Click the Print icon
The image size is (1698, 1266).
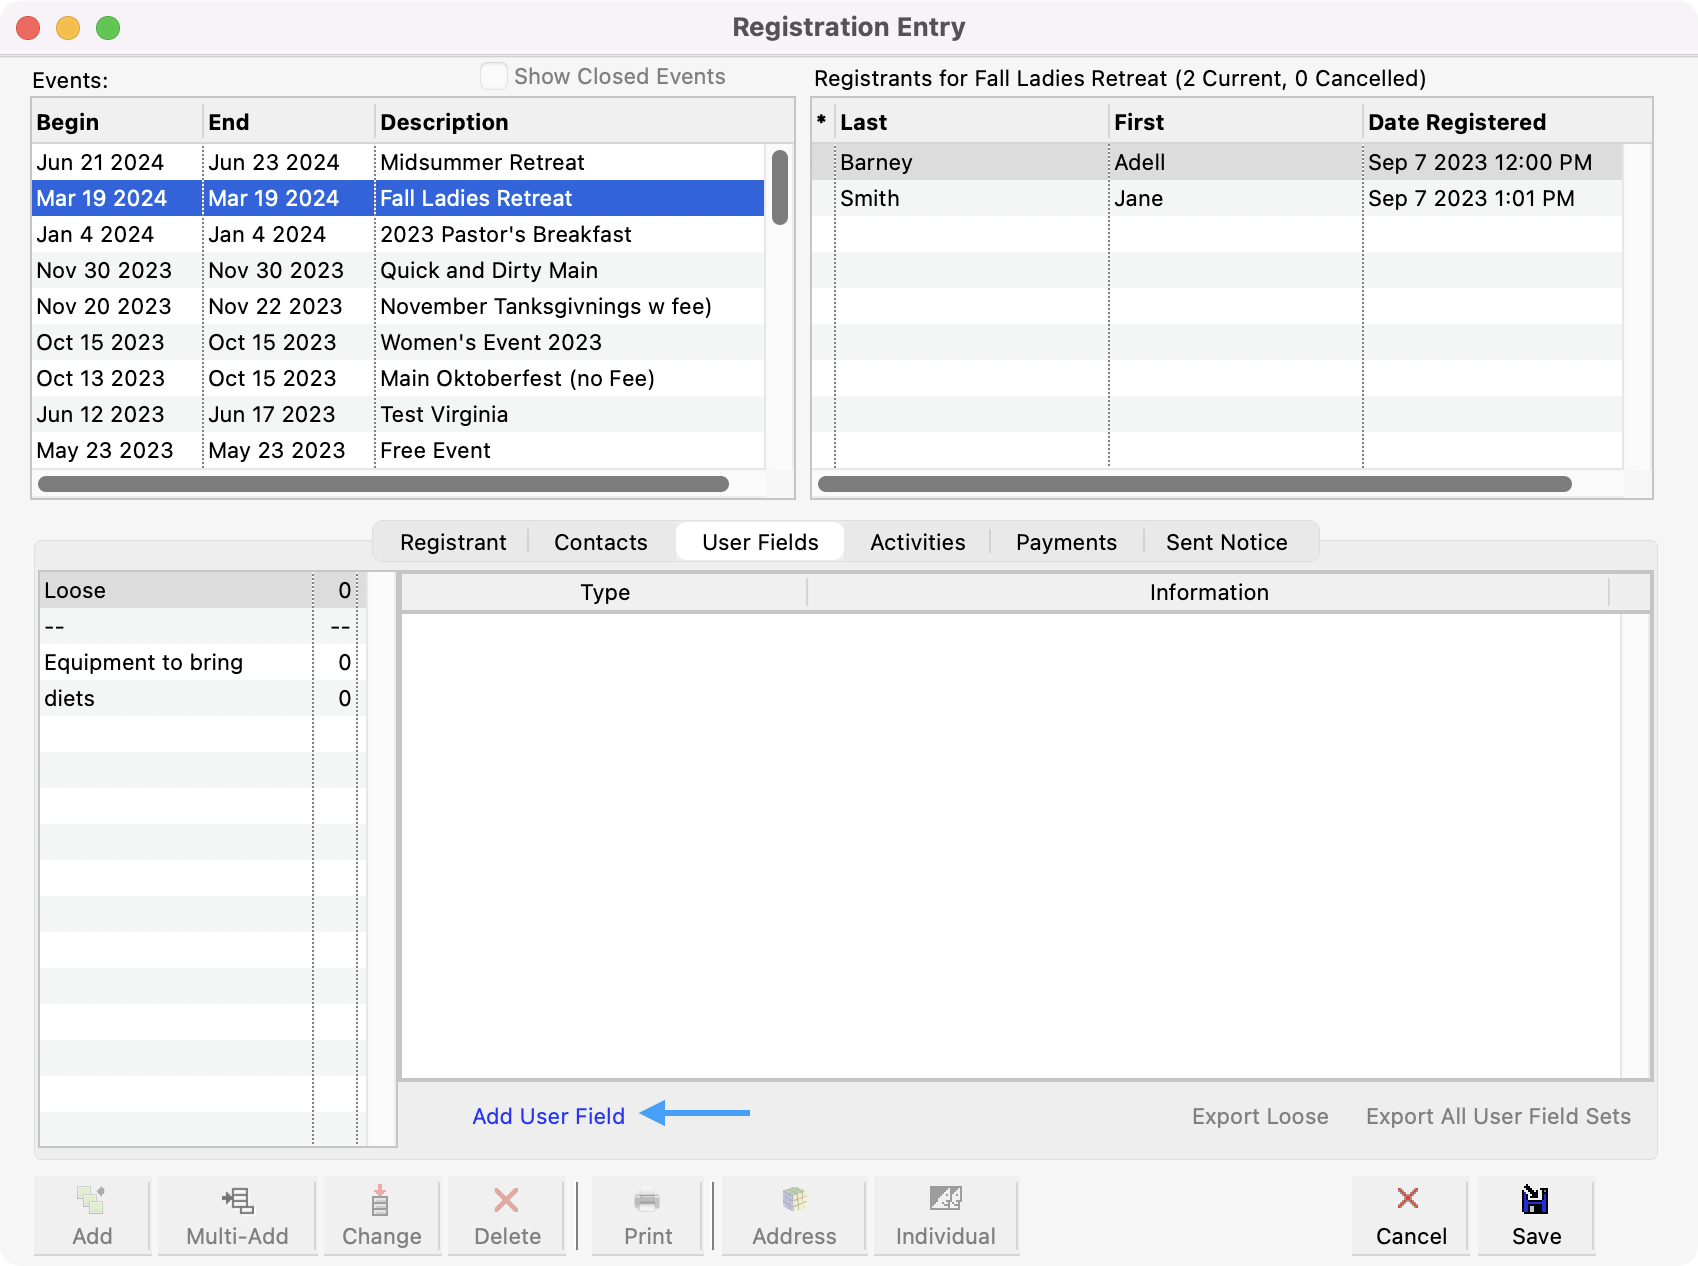(x=647, y=1199)
